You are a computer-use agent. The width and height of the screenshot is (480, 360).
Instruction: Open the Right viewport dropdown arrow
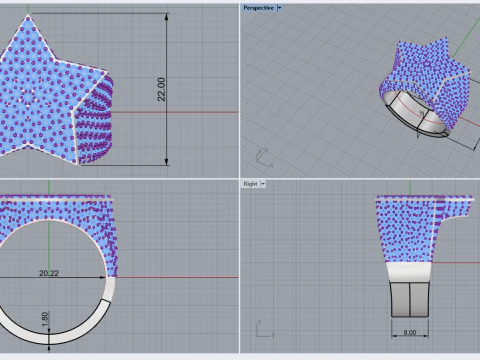click(x=263, y=184)
